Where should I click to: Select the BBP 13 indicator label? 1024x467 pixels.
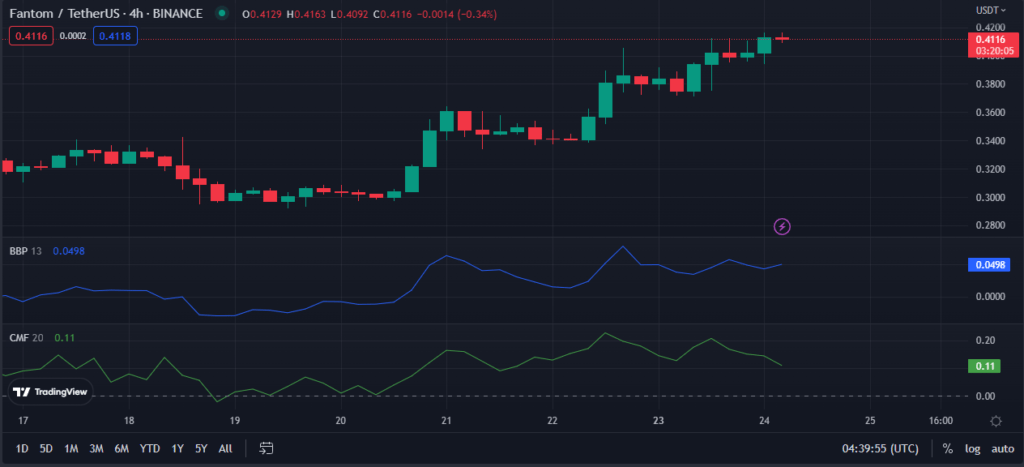[24, 251]
